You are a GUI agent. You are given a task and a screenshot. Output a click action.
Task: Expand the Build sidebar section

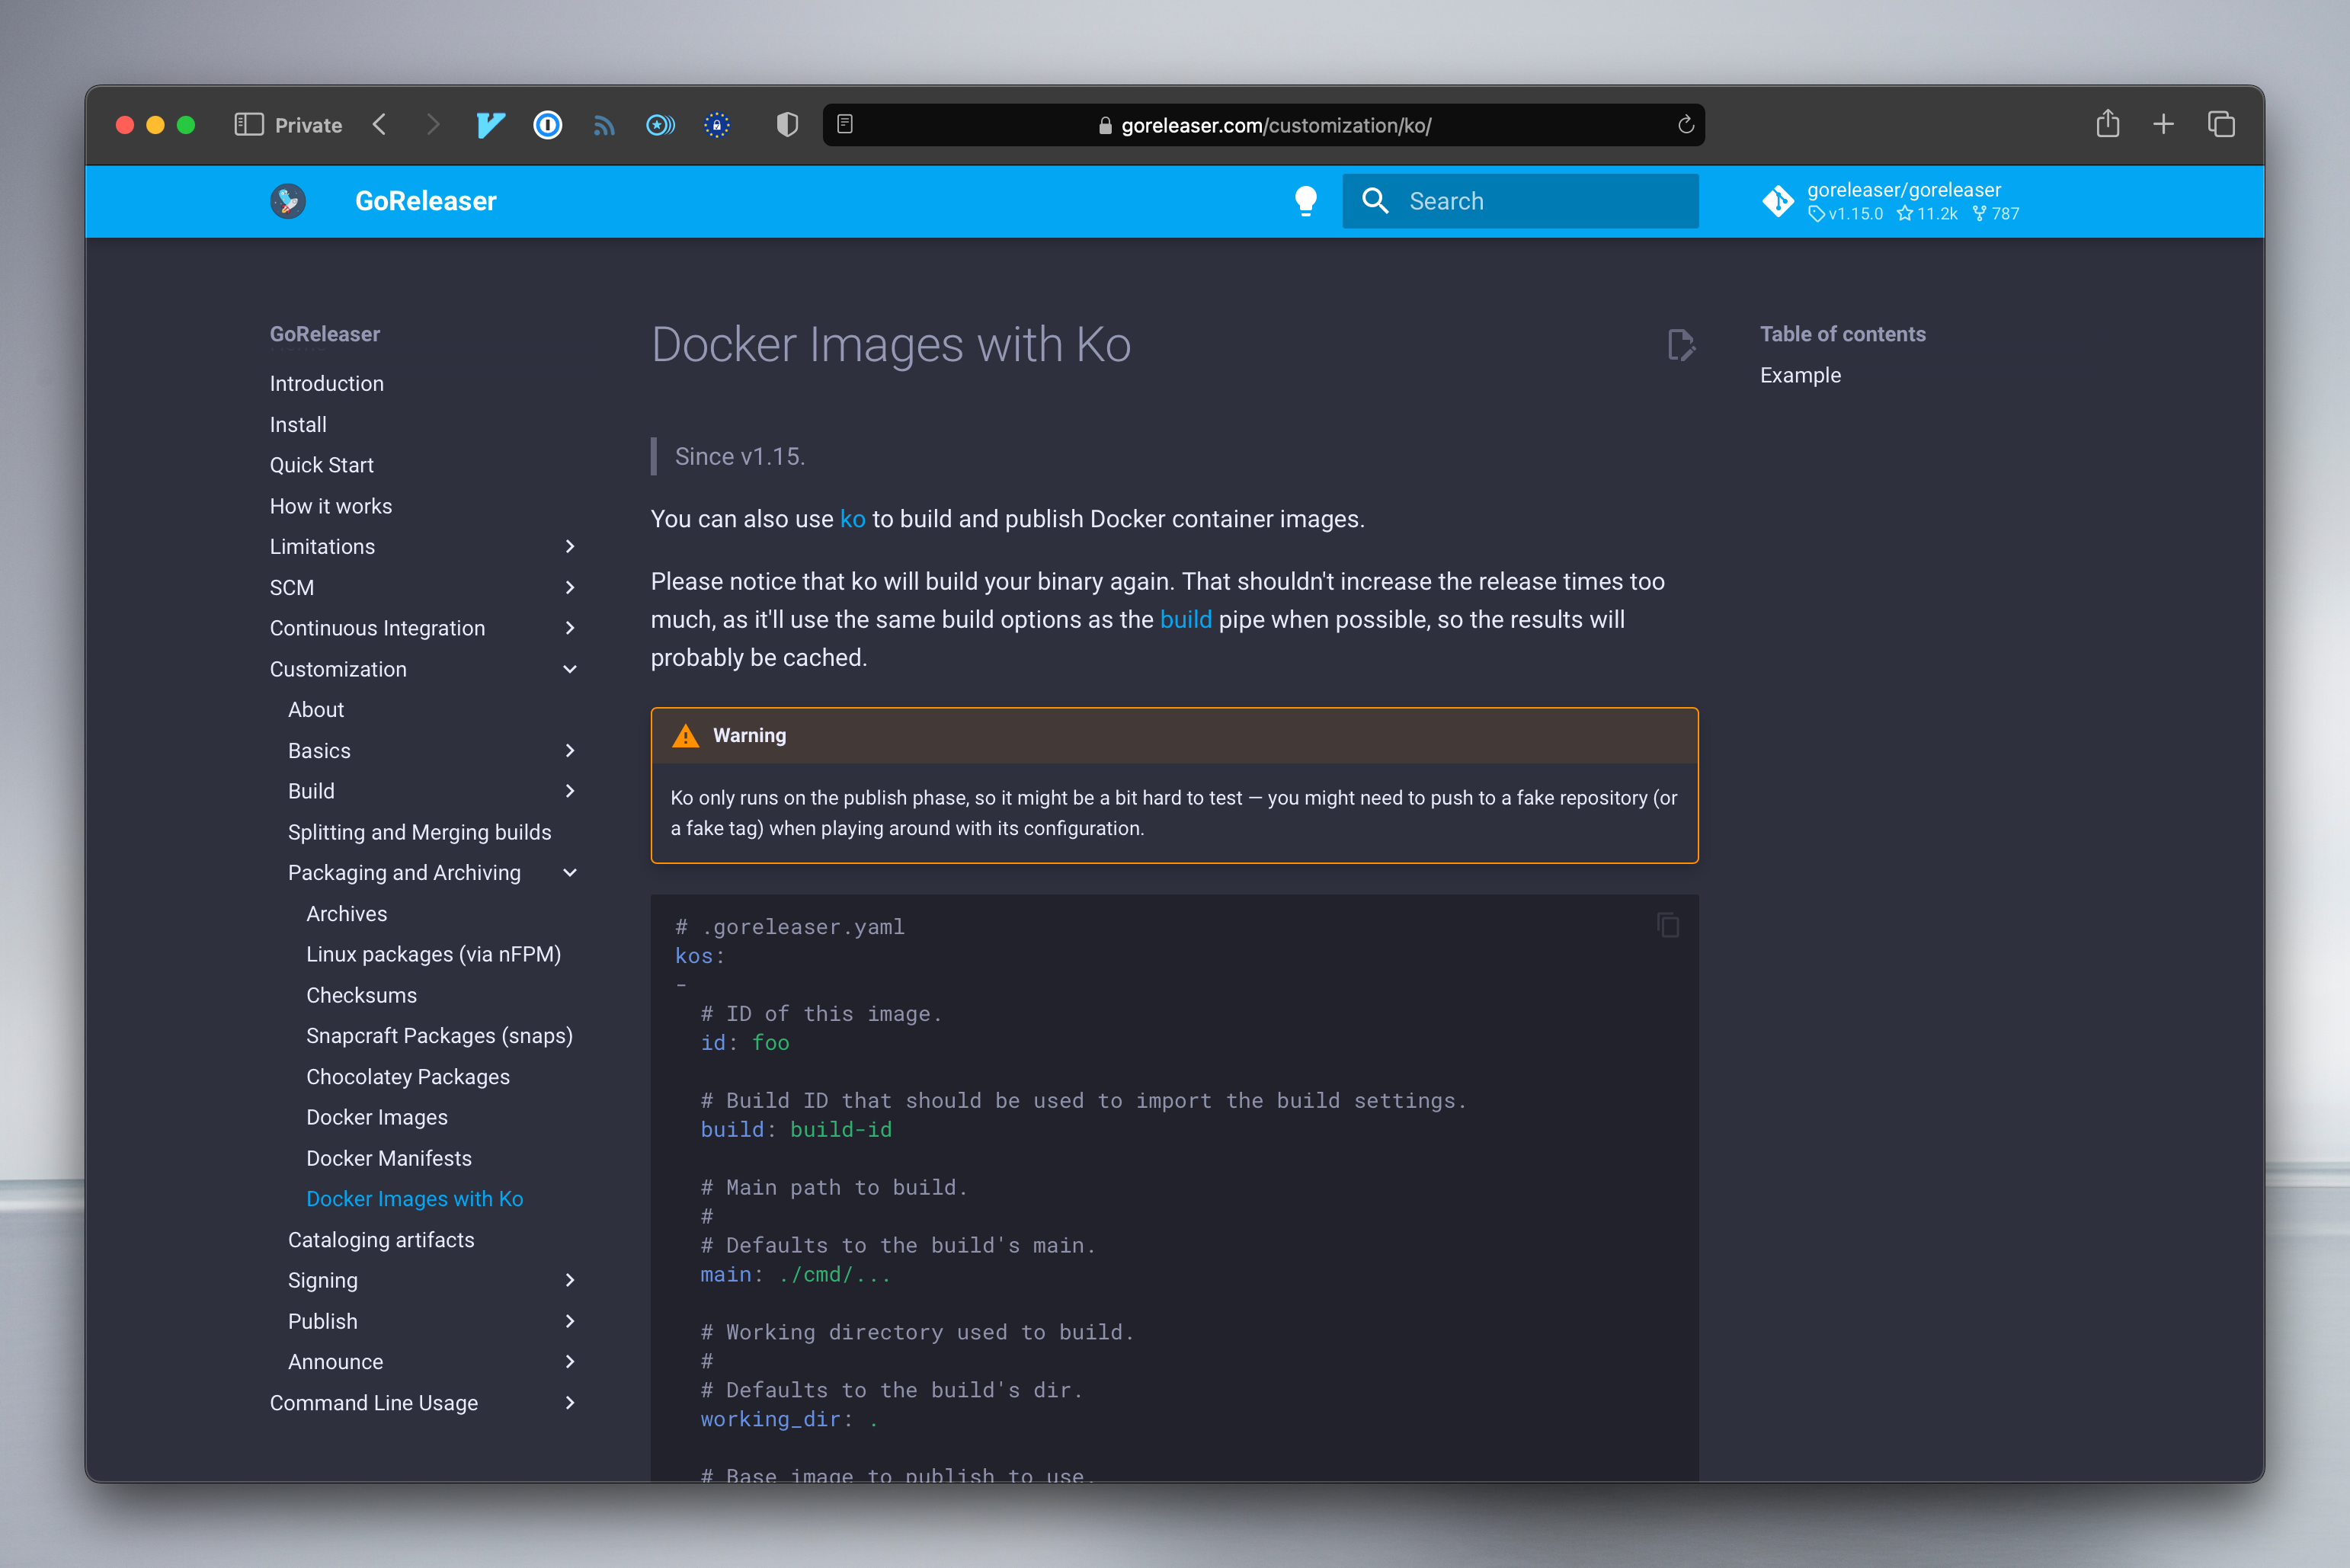tap(571, 791)
